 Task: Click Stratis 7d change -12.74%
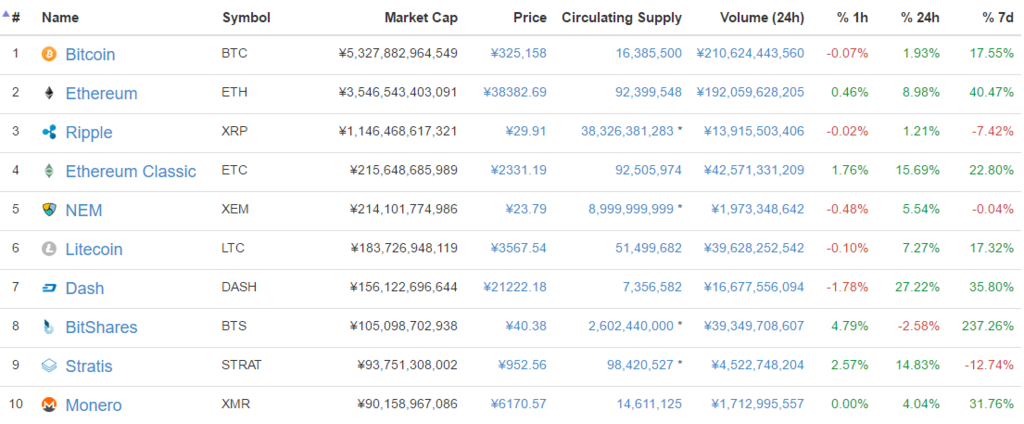point(989,365)
